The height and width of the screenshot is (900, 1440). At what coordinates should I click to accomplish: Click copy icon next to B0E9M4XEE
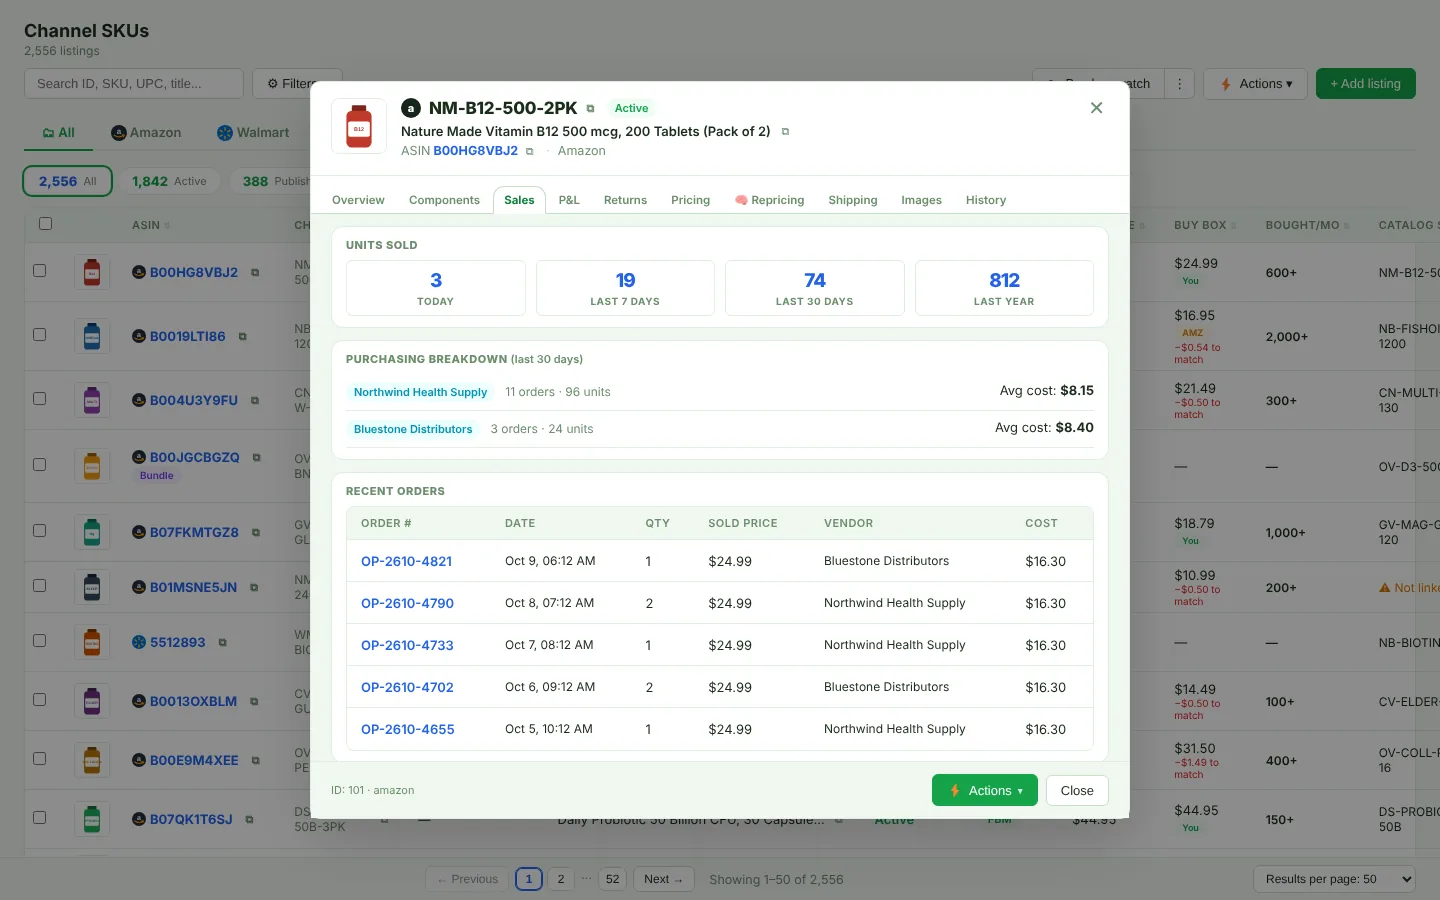pyautogui.click(x=256, y=761)
